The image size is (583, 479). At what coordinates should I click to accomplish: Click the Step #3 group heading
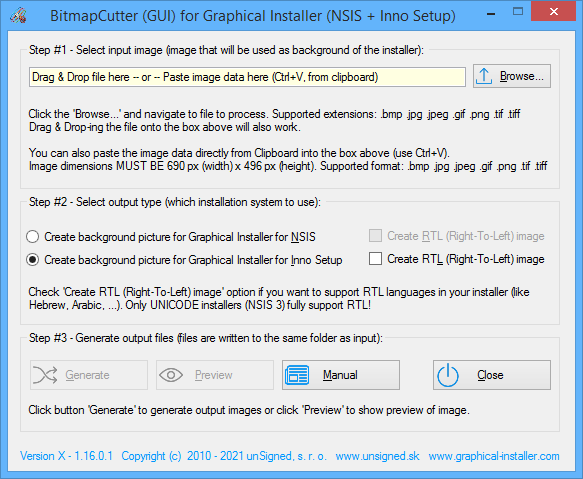(x=206, y=338)
